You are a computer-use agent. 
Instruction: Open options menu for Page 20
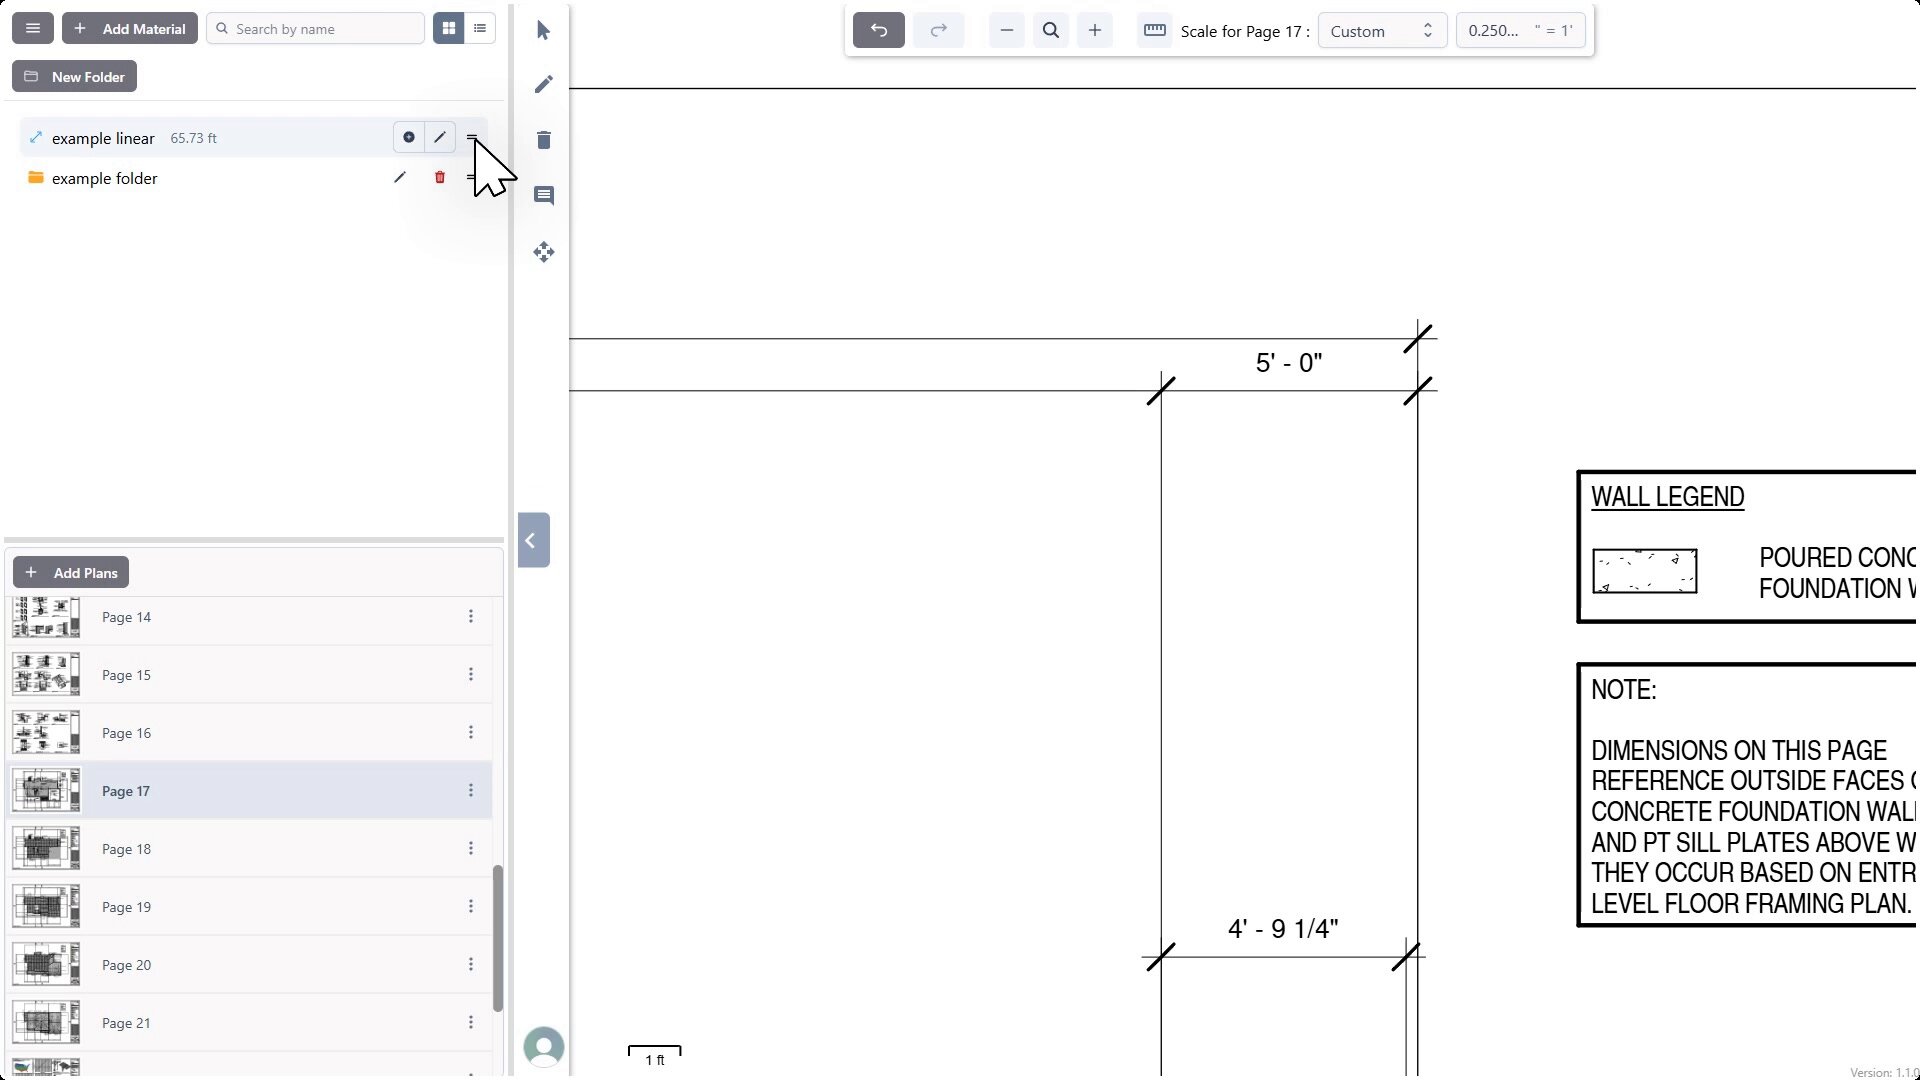471,965
